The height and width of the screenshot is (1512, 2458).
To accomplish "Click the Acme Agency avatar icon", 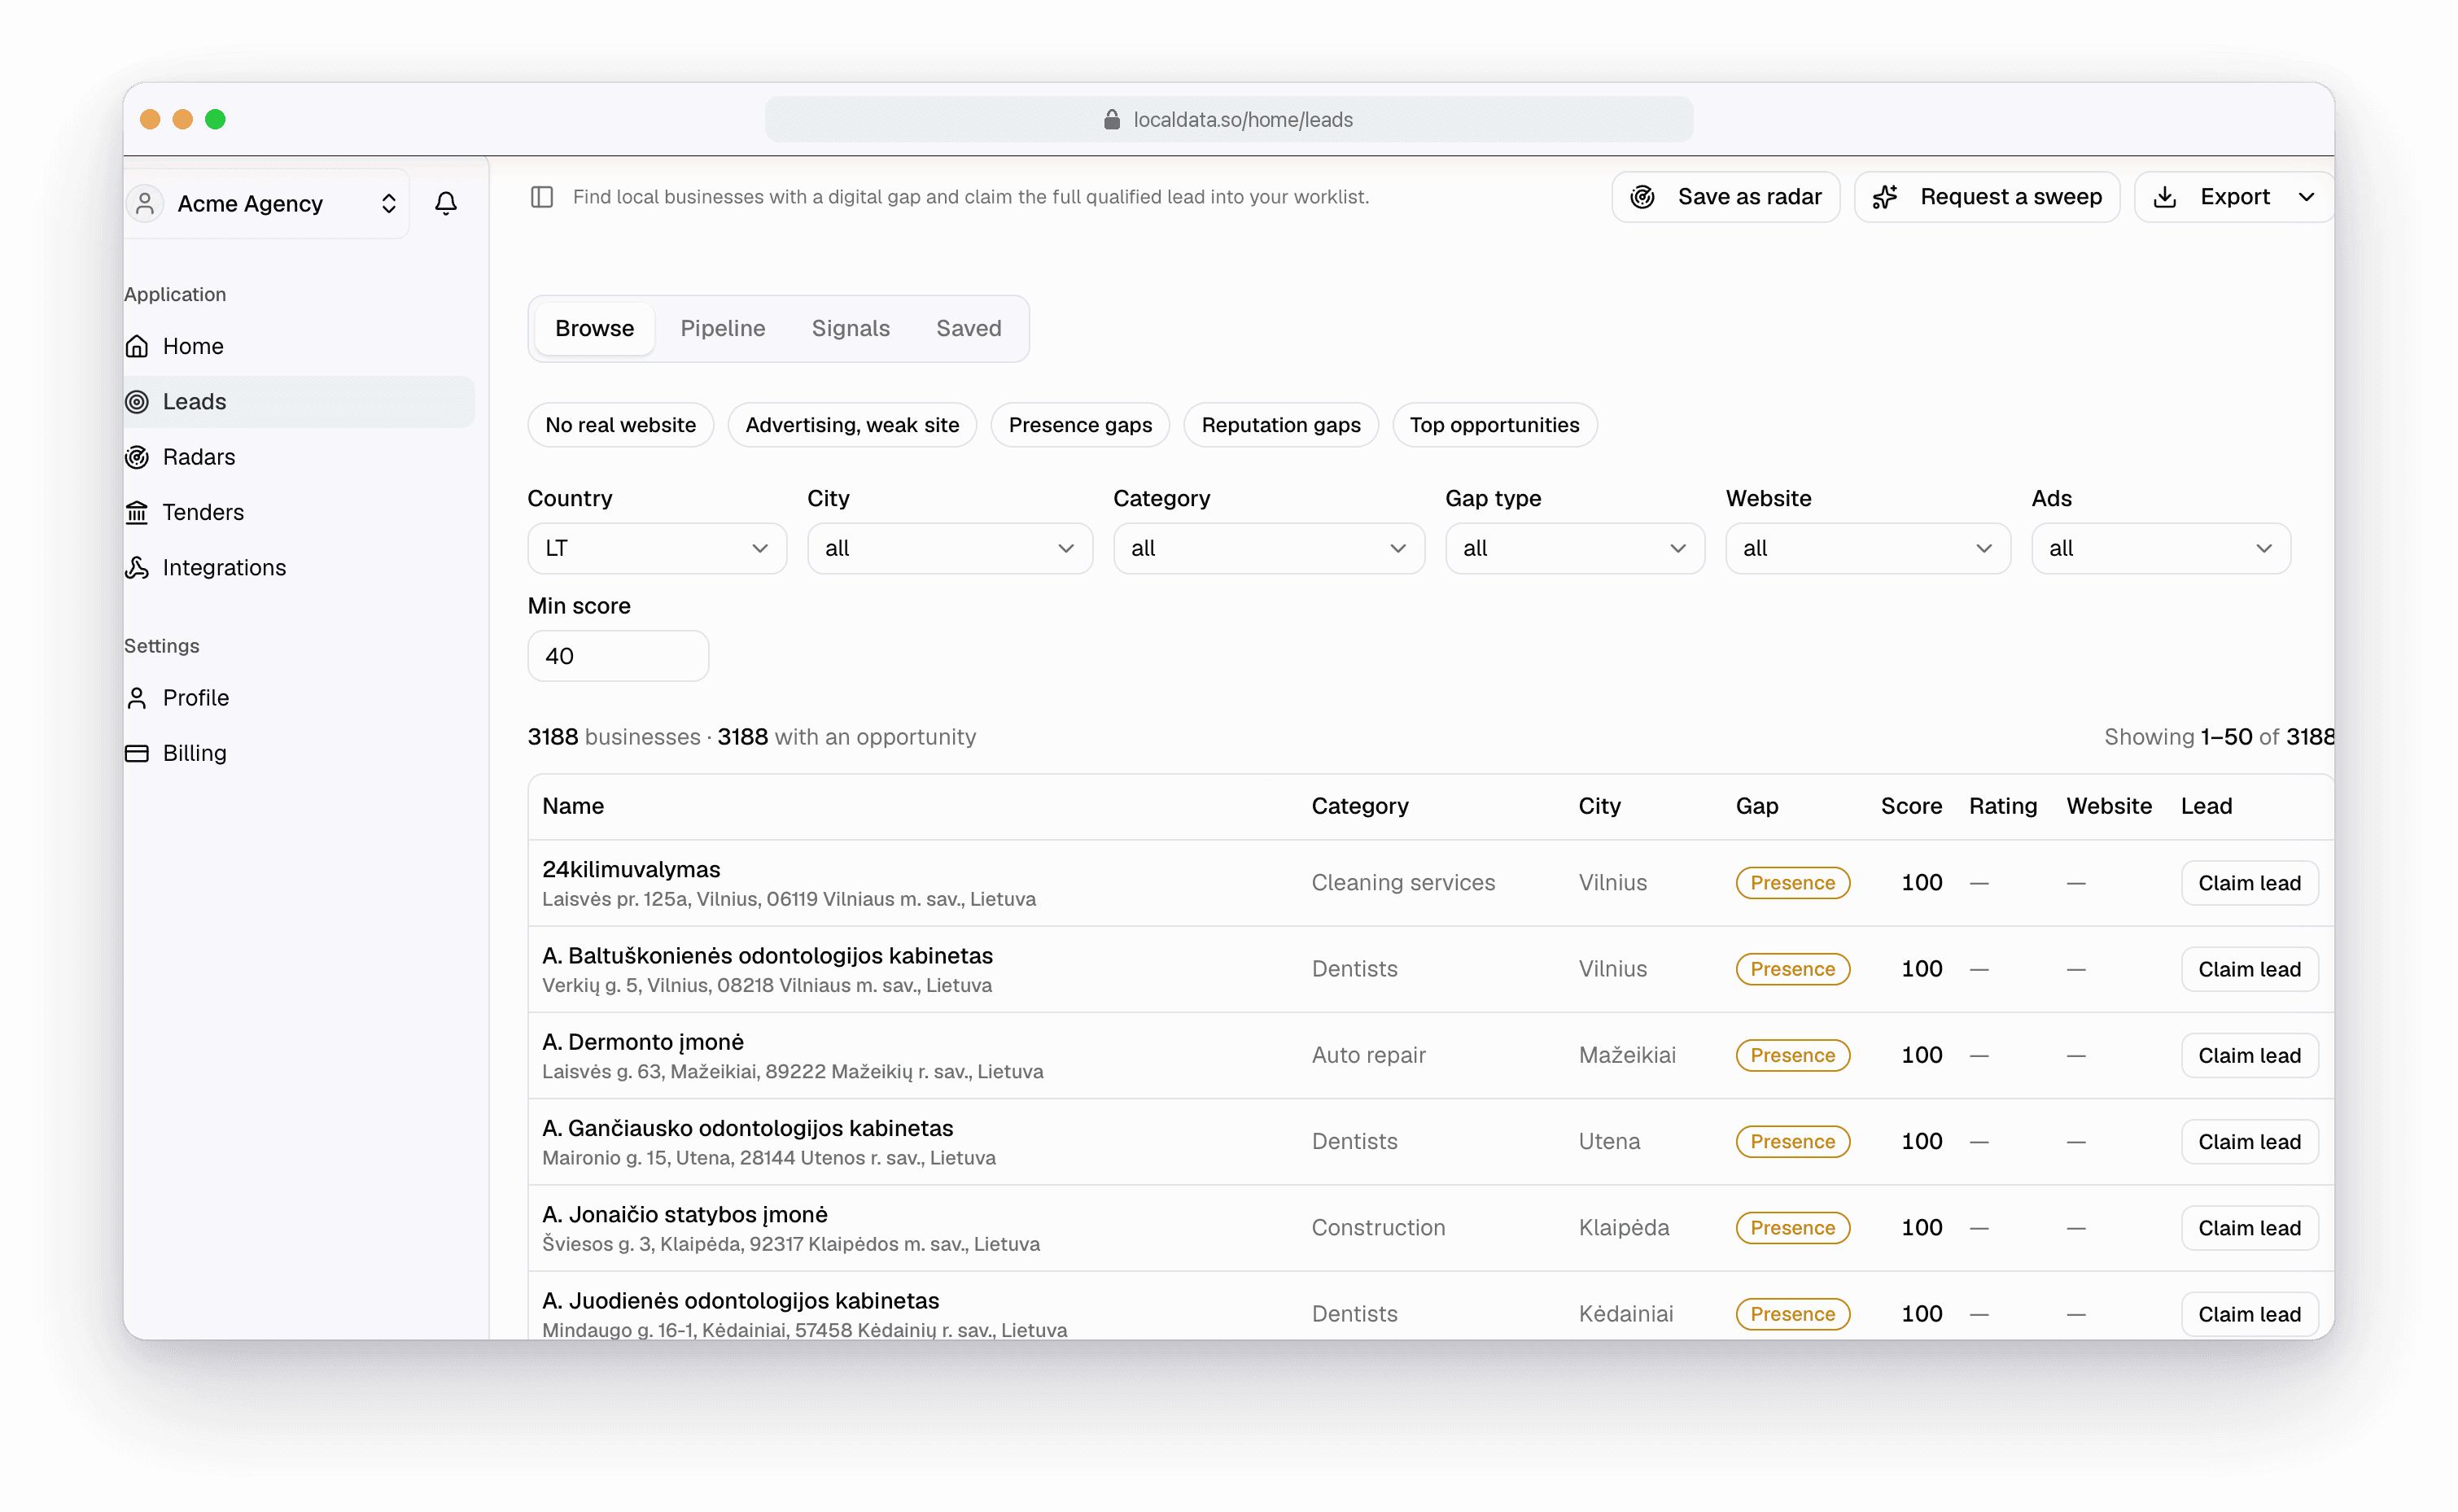I will (145, 203).
